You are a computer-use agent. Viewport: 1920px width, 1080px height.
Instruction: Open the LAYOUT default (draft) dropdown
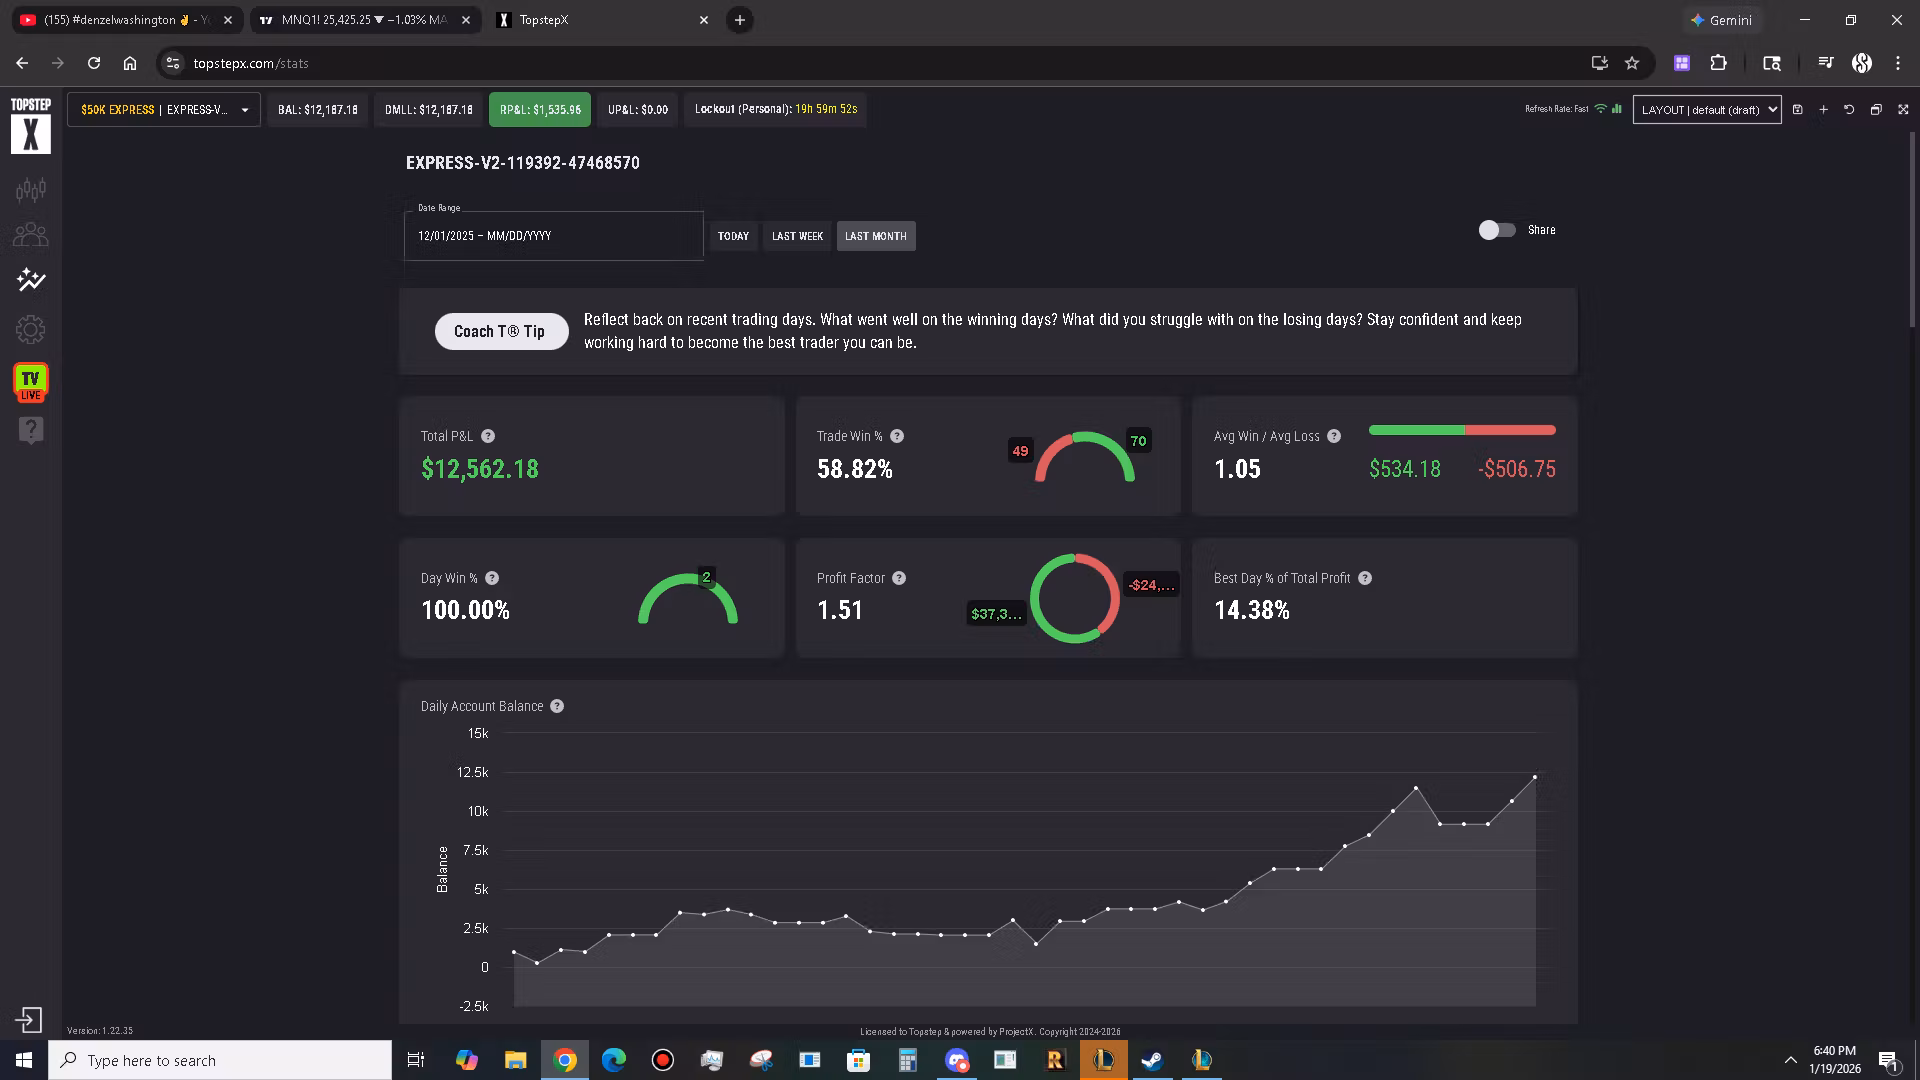click(x=1707, y=109)
